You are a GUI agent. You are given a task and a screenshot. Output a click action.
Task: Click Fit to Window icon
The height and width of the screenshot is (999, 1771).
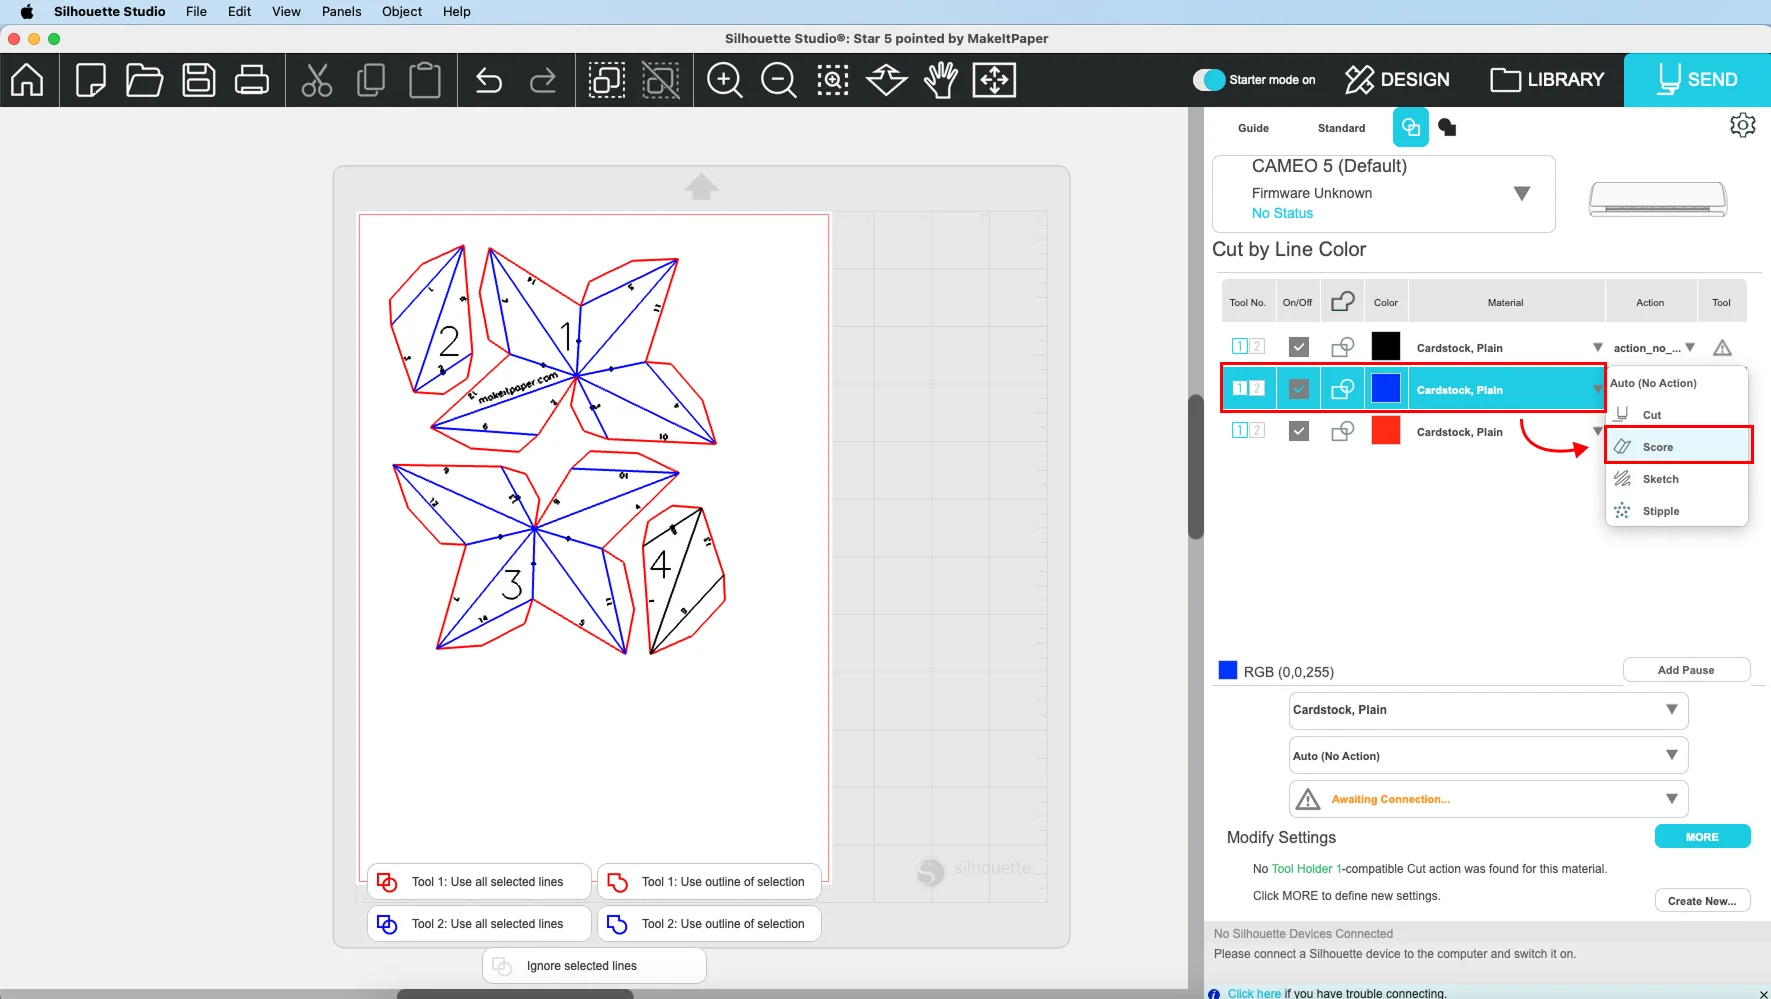coord(995,79)
